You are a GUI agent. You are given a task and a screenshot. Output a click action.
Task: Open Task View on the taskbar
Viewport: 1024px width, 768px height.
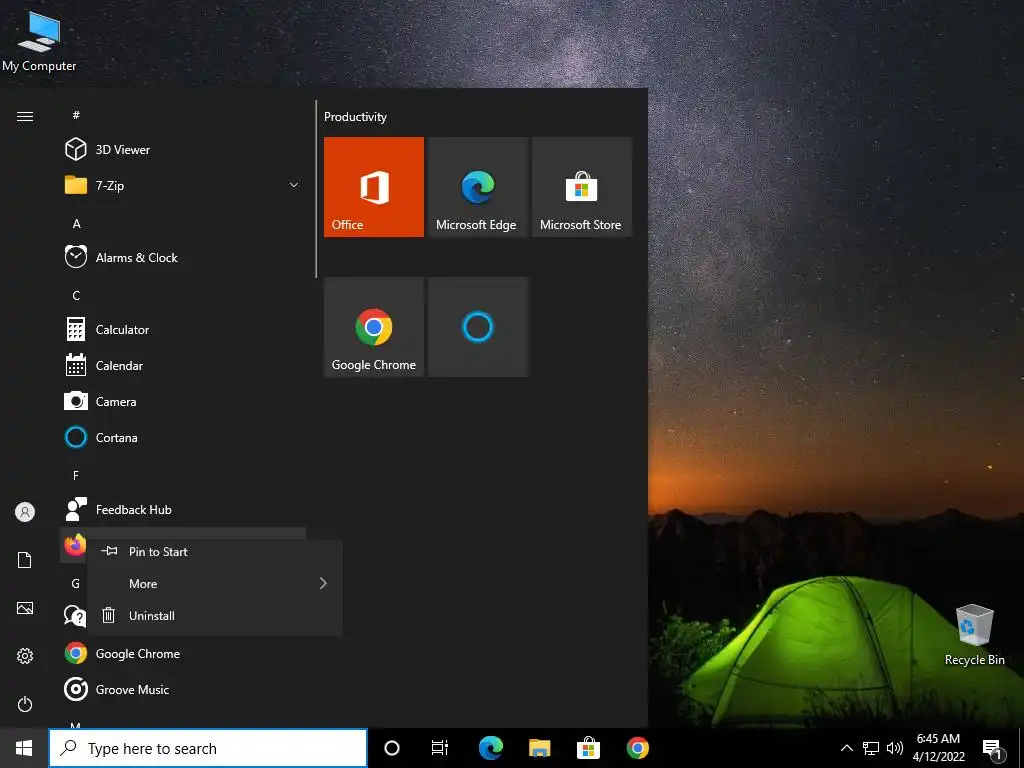click(x=440, y=748)
